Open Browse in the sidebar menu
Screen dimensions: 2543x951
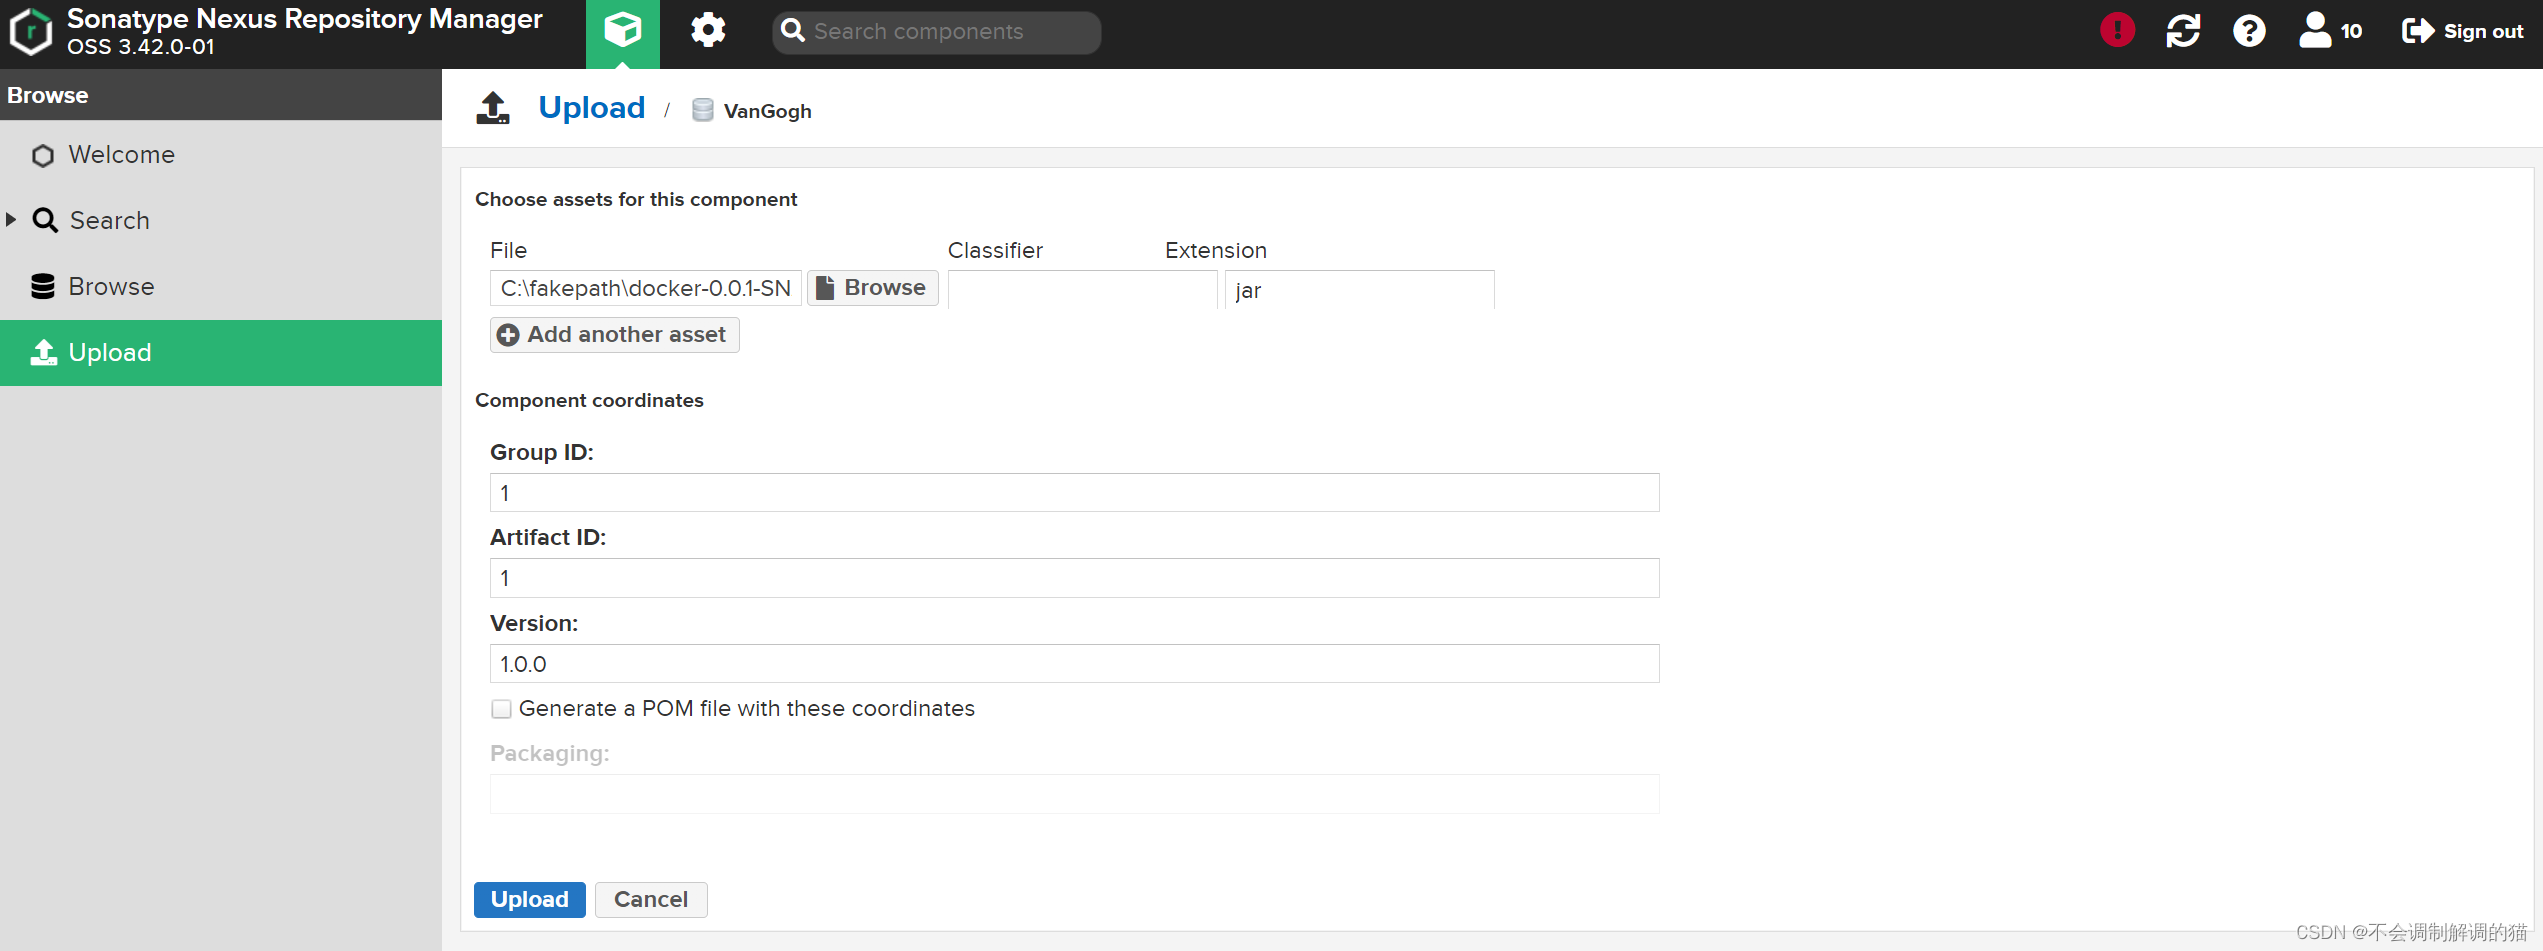pos(221,286)
